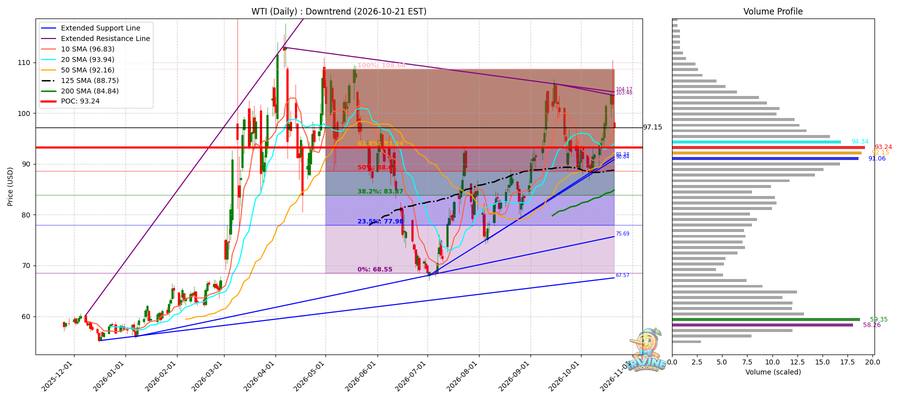This screenshot has width=900, height=400.
Task: Click the 93.24 volume profile value label
Action: tap(883, 147)
